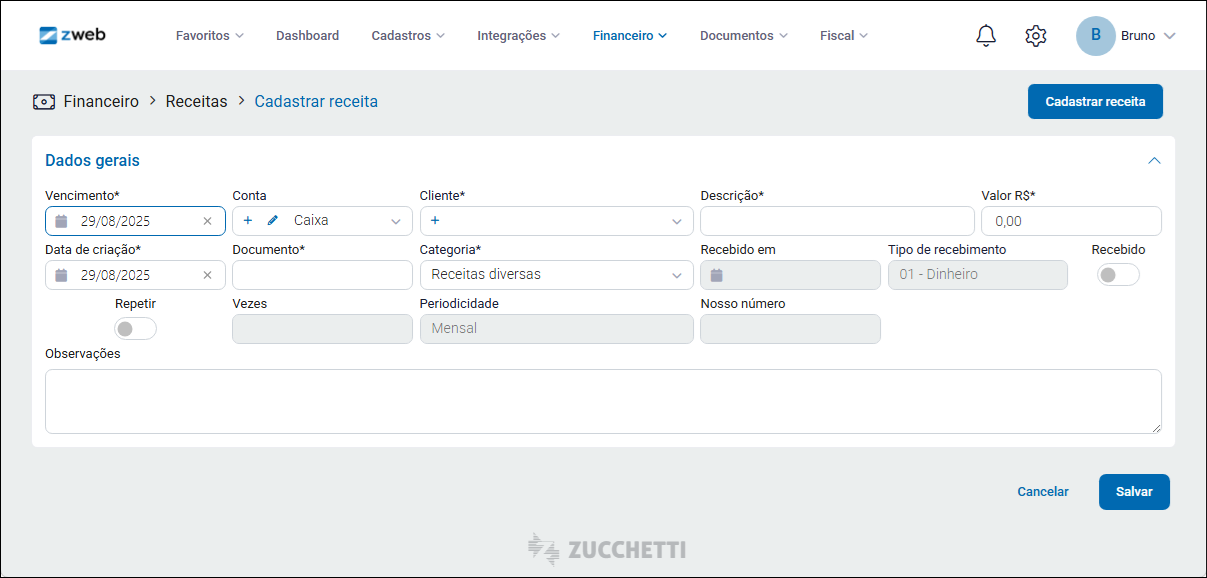The image size is (1207, 578).
Task: Click the Salvar button
Action: (1133, 492)
